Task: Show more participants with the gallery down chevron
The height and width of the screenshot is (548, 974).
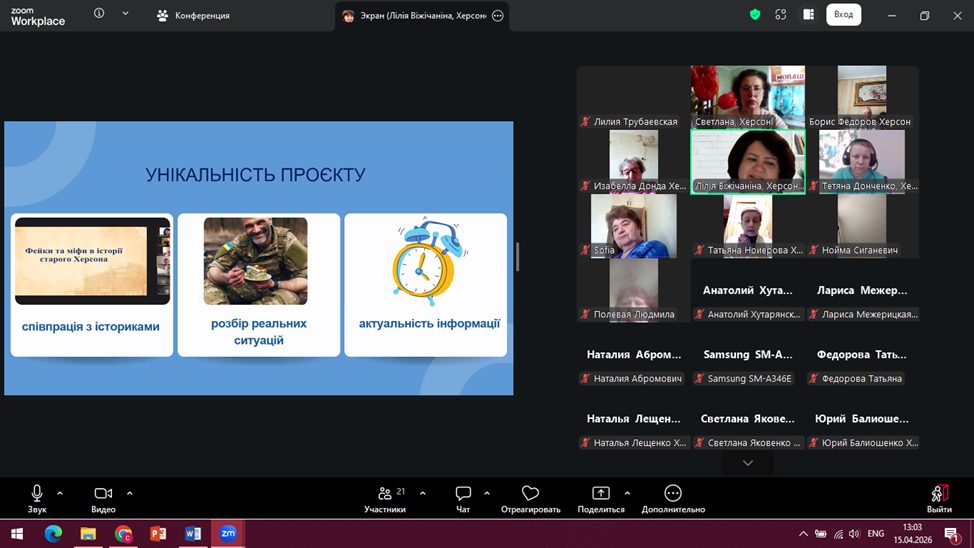Action: (x=747, y=463)
